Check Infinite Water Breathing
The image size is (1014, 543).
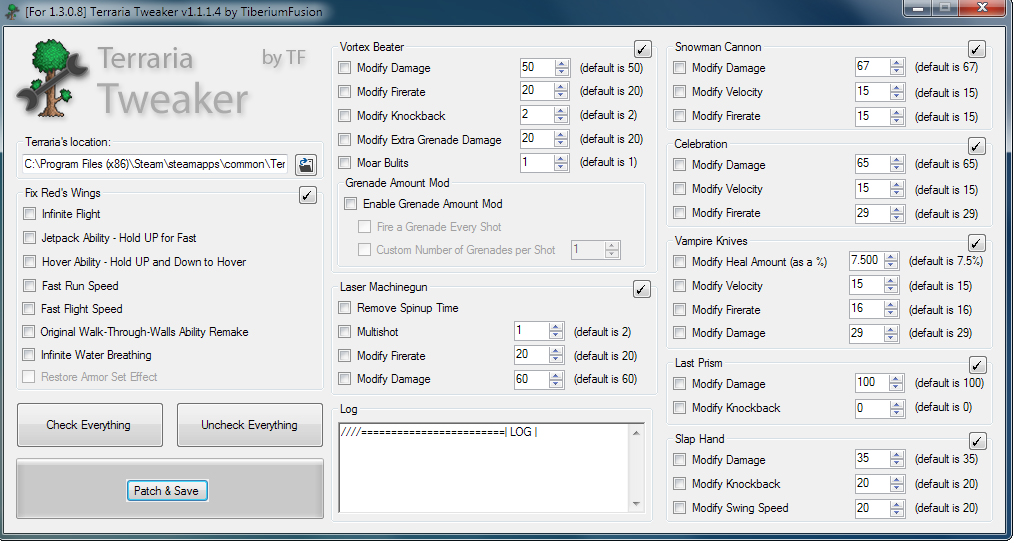click(28, 354)
